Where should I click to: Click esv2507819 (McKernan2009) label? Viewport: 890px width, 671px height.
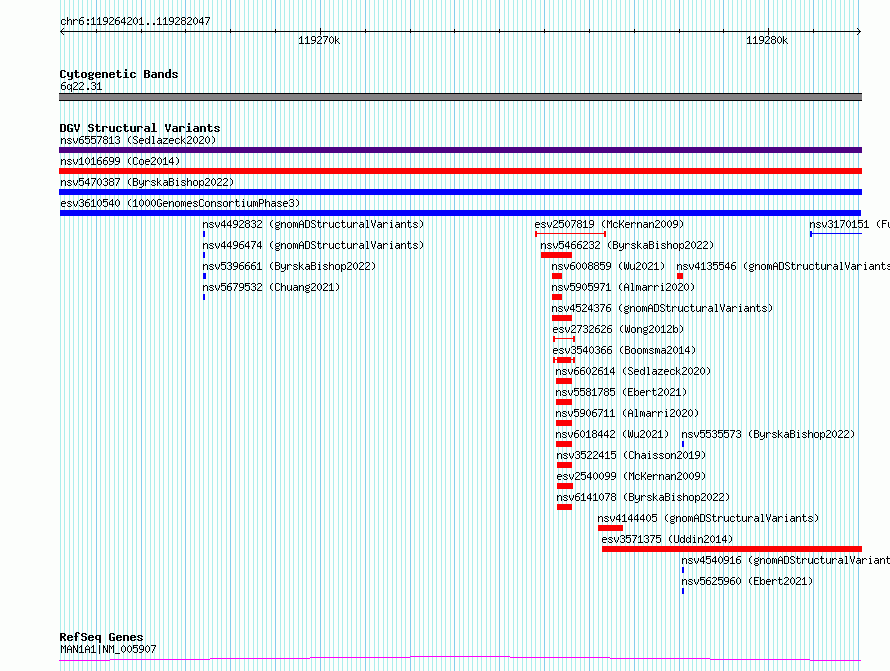(x=609, y=224)
